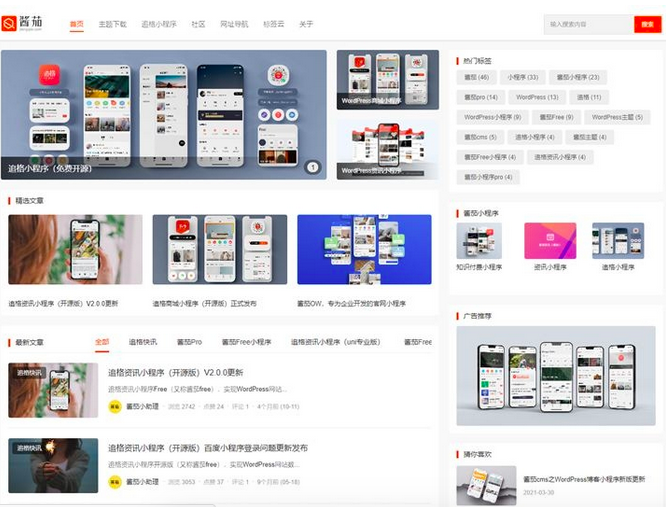Screen dimensions: 666x507
Task: Open the 广告推荐 five-phone banner image
Action: 556,376
